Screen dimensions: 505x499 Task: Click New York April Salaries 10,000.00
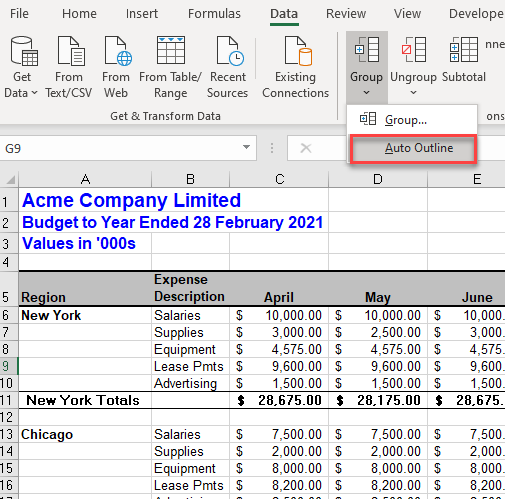279,315
